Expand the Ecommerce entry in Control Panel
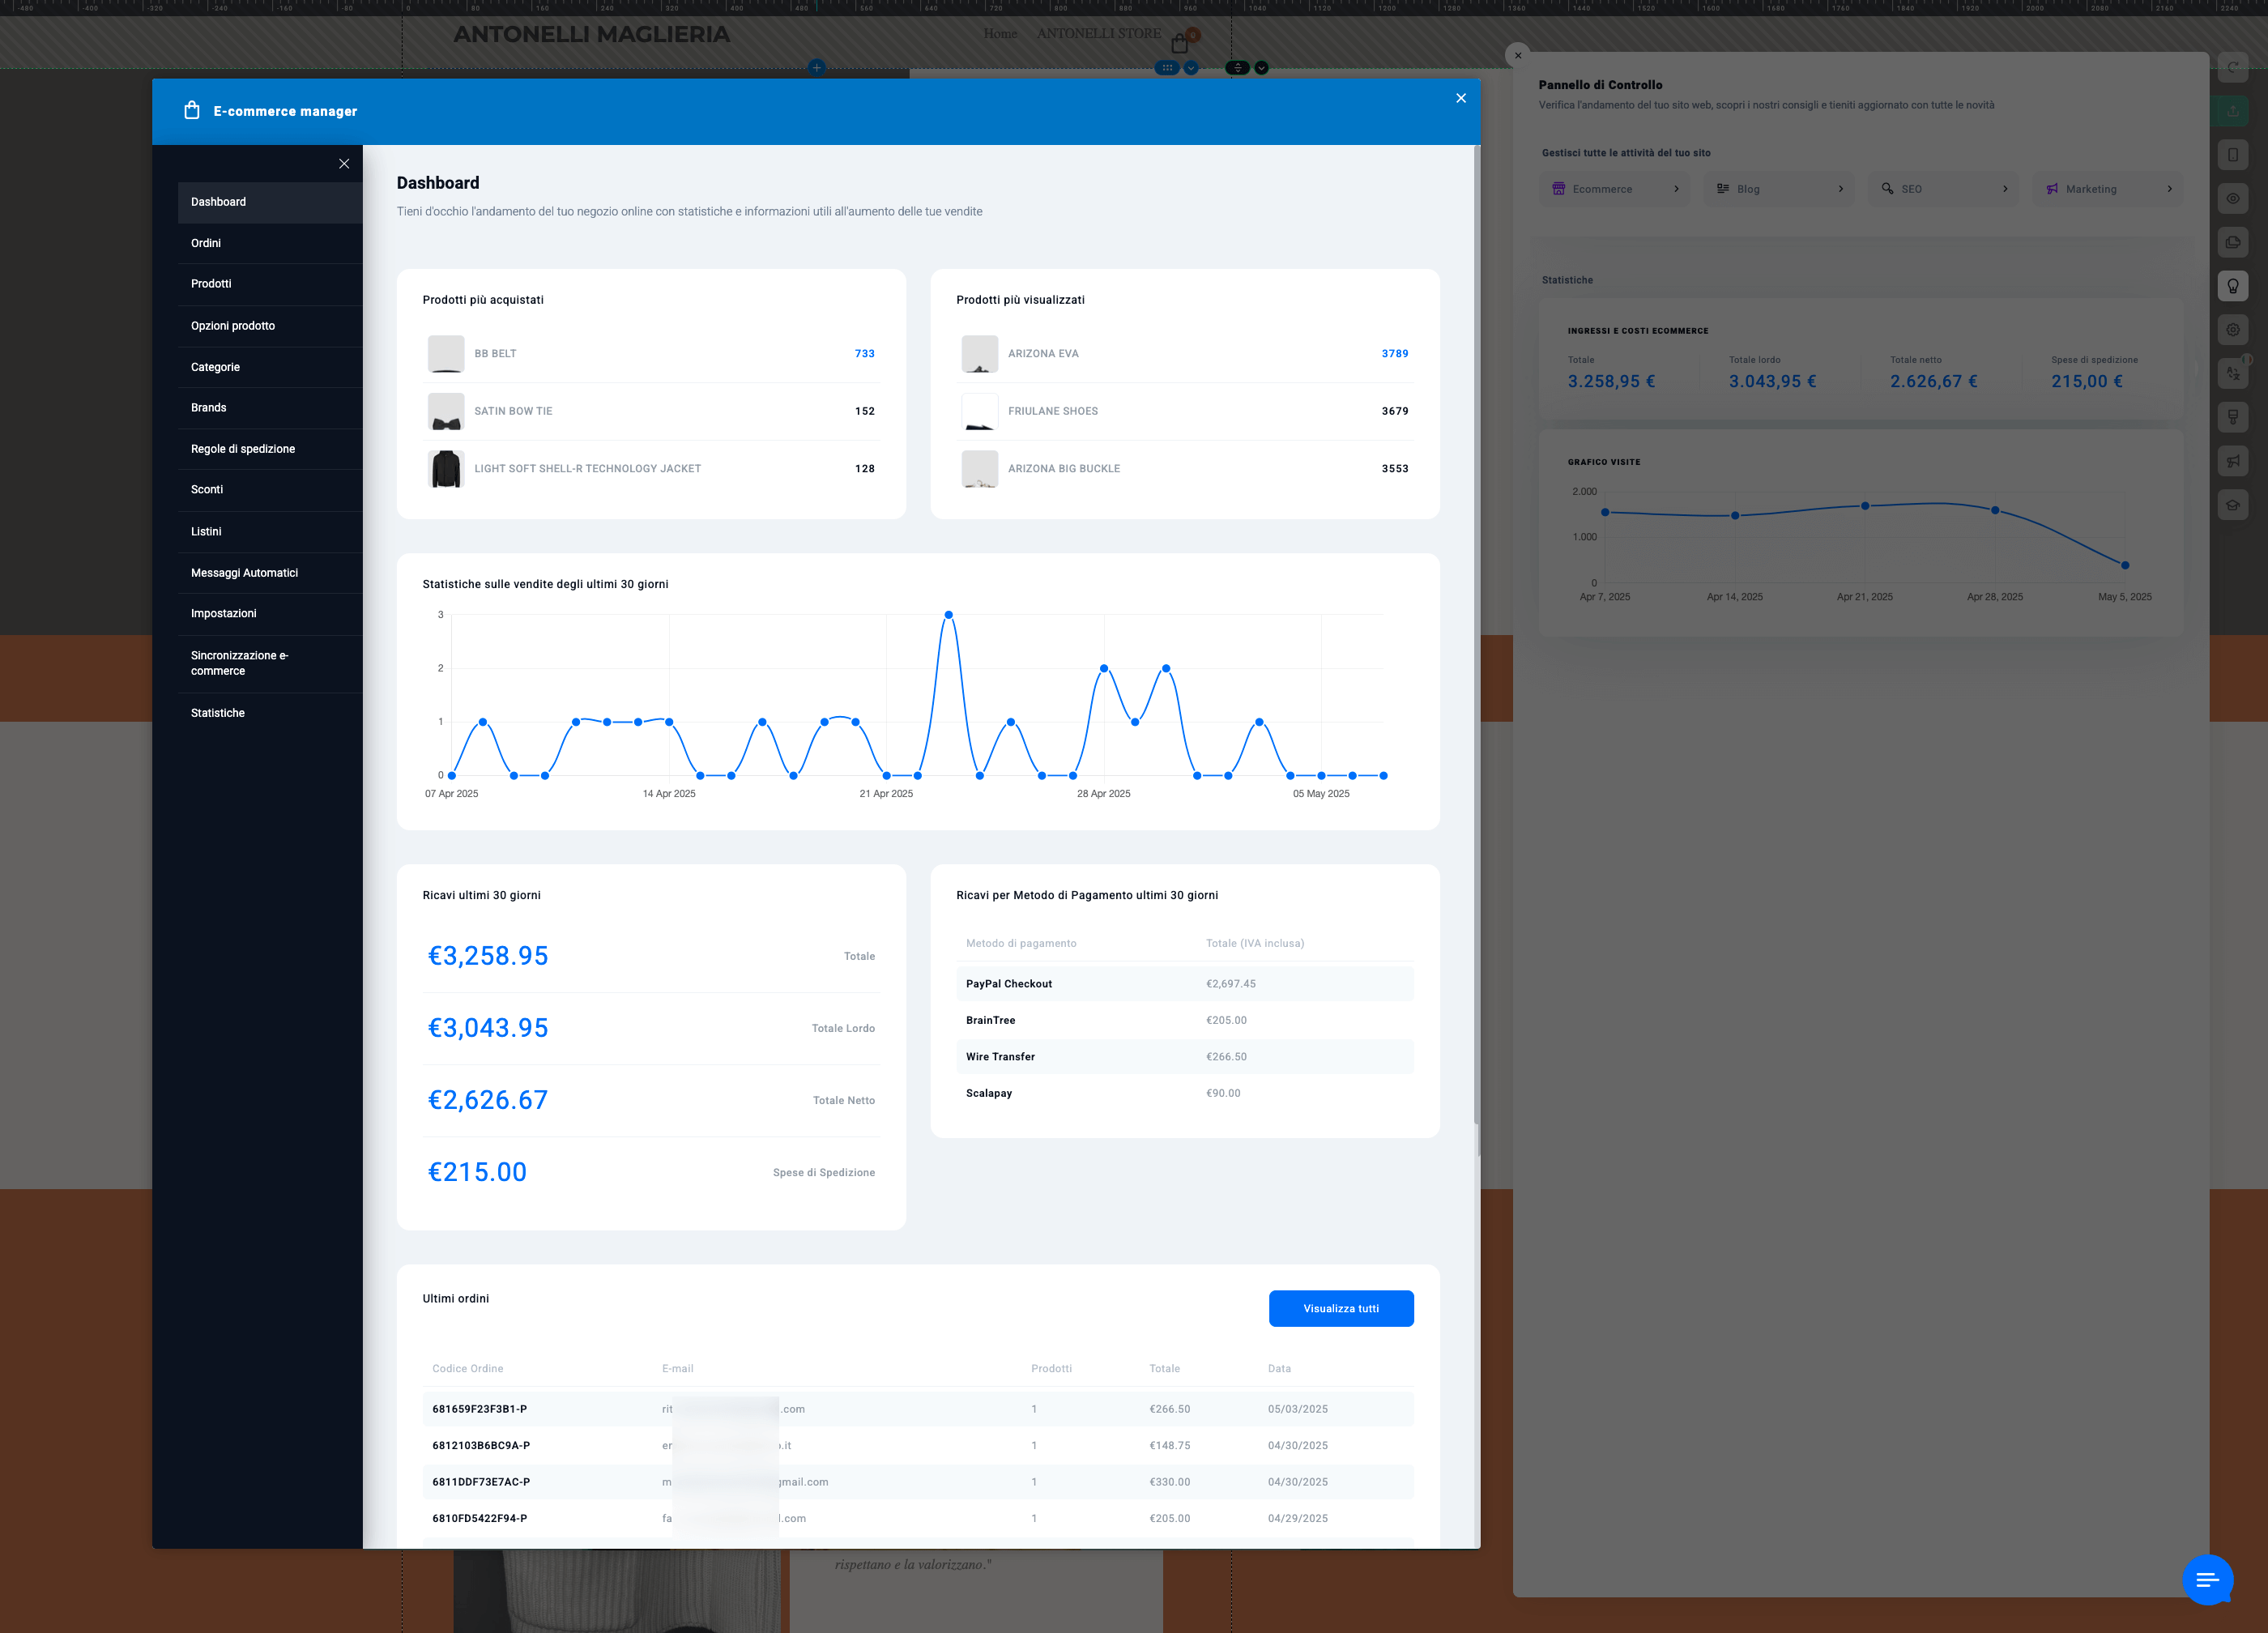 click(x=1615, y=189)
